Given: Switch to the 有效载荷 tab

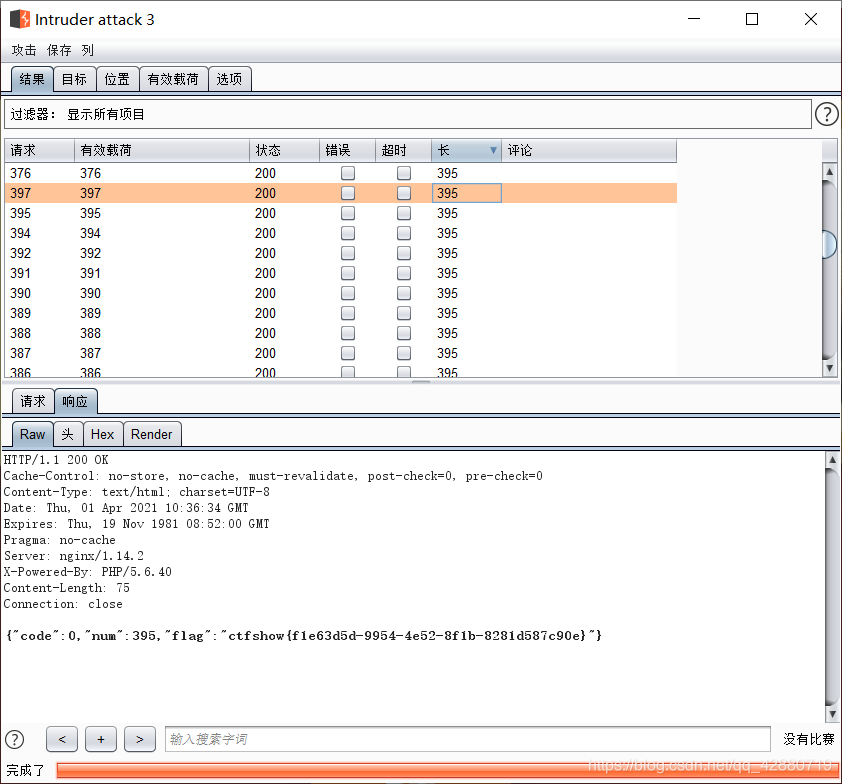Looking at the screenshot, I should [x=173, y=79].
